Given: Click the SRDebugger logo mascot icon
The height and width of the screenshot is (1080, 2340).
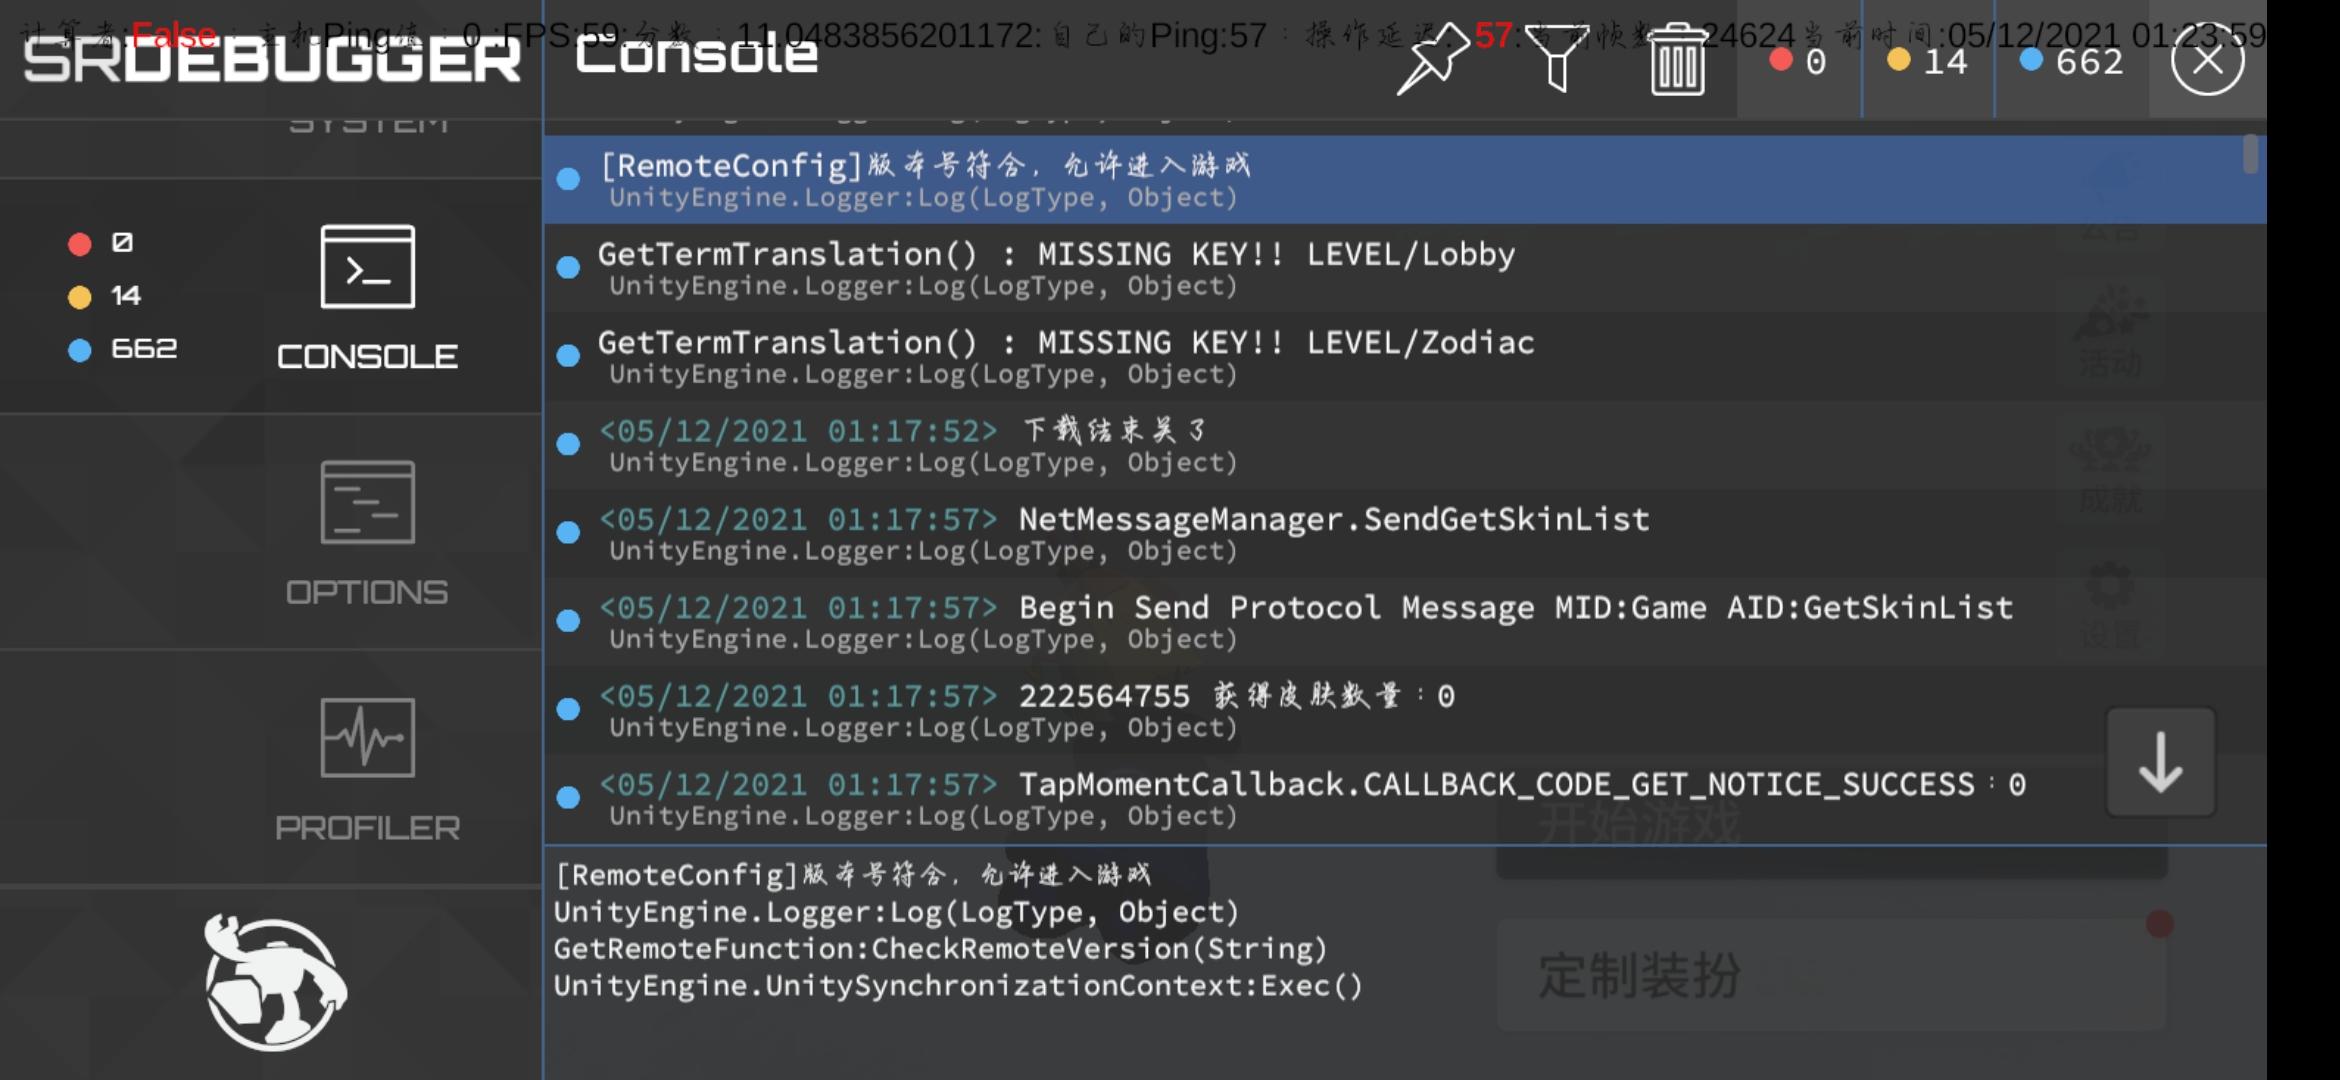Looking at the screenshot, I should coord(274,982).
